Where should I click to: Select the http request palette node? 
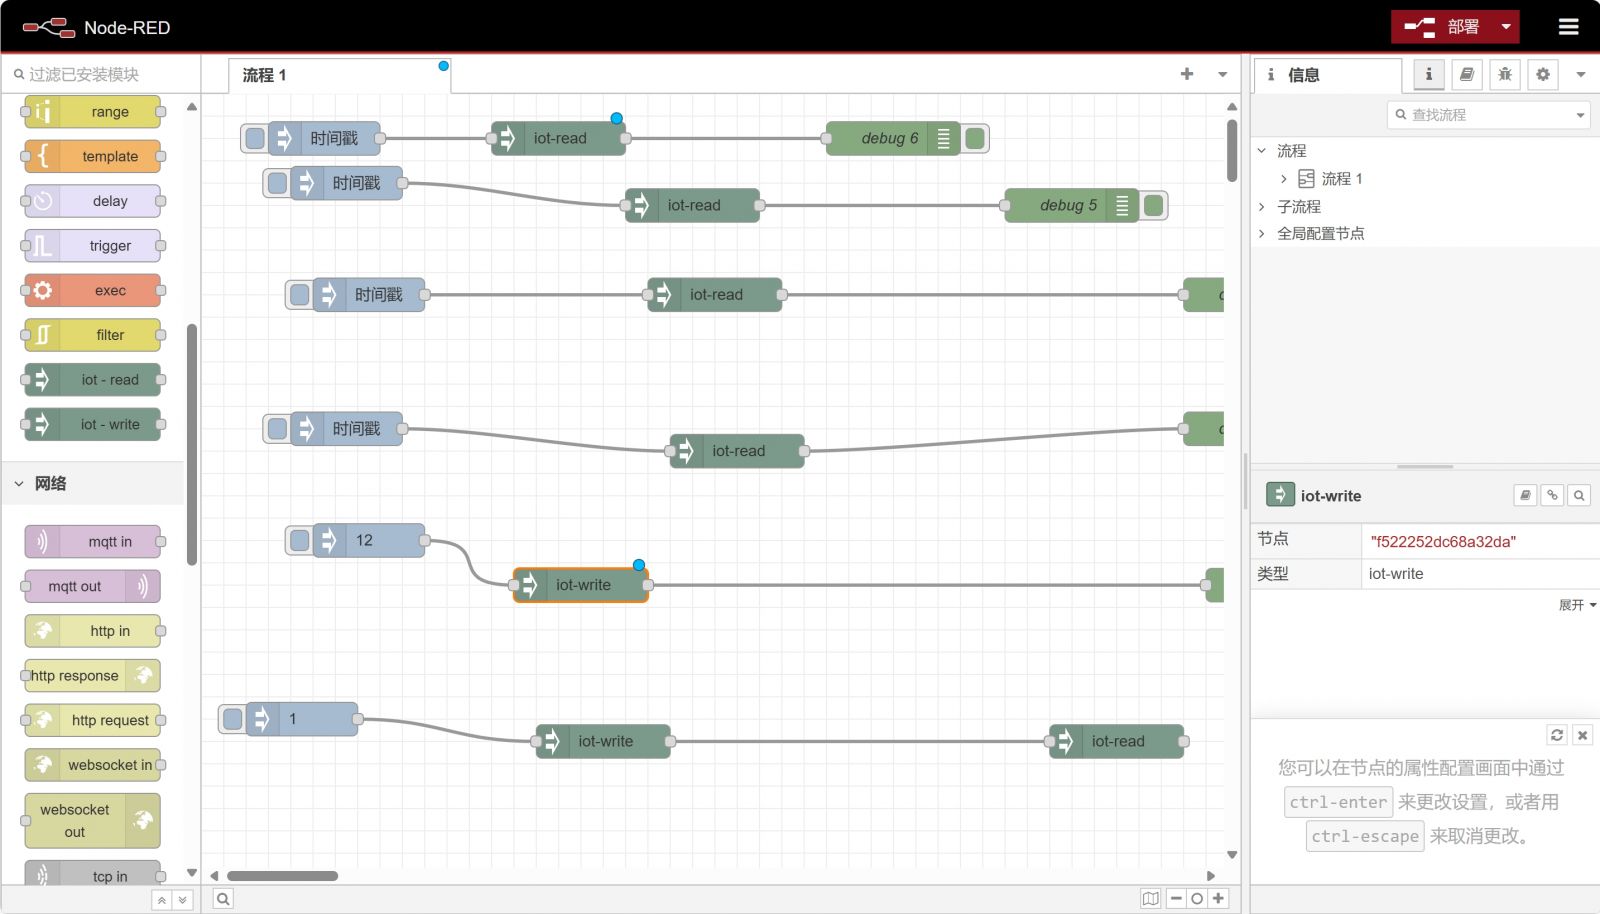coord(93,720)
